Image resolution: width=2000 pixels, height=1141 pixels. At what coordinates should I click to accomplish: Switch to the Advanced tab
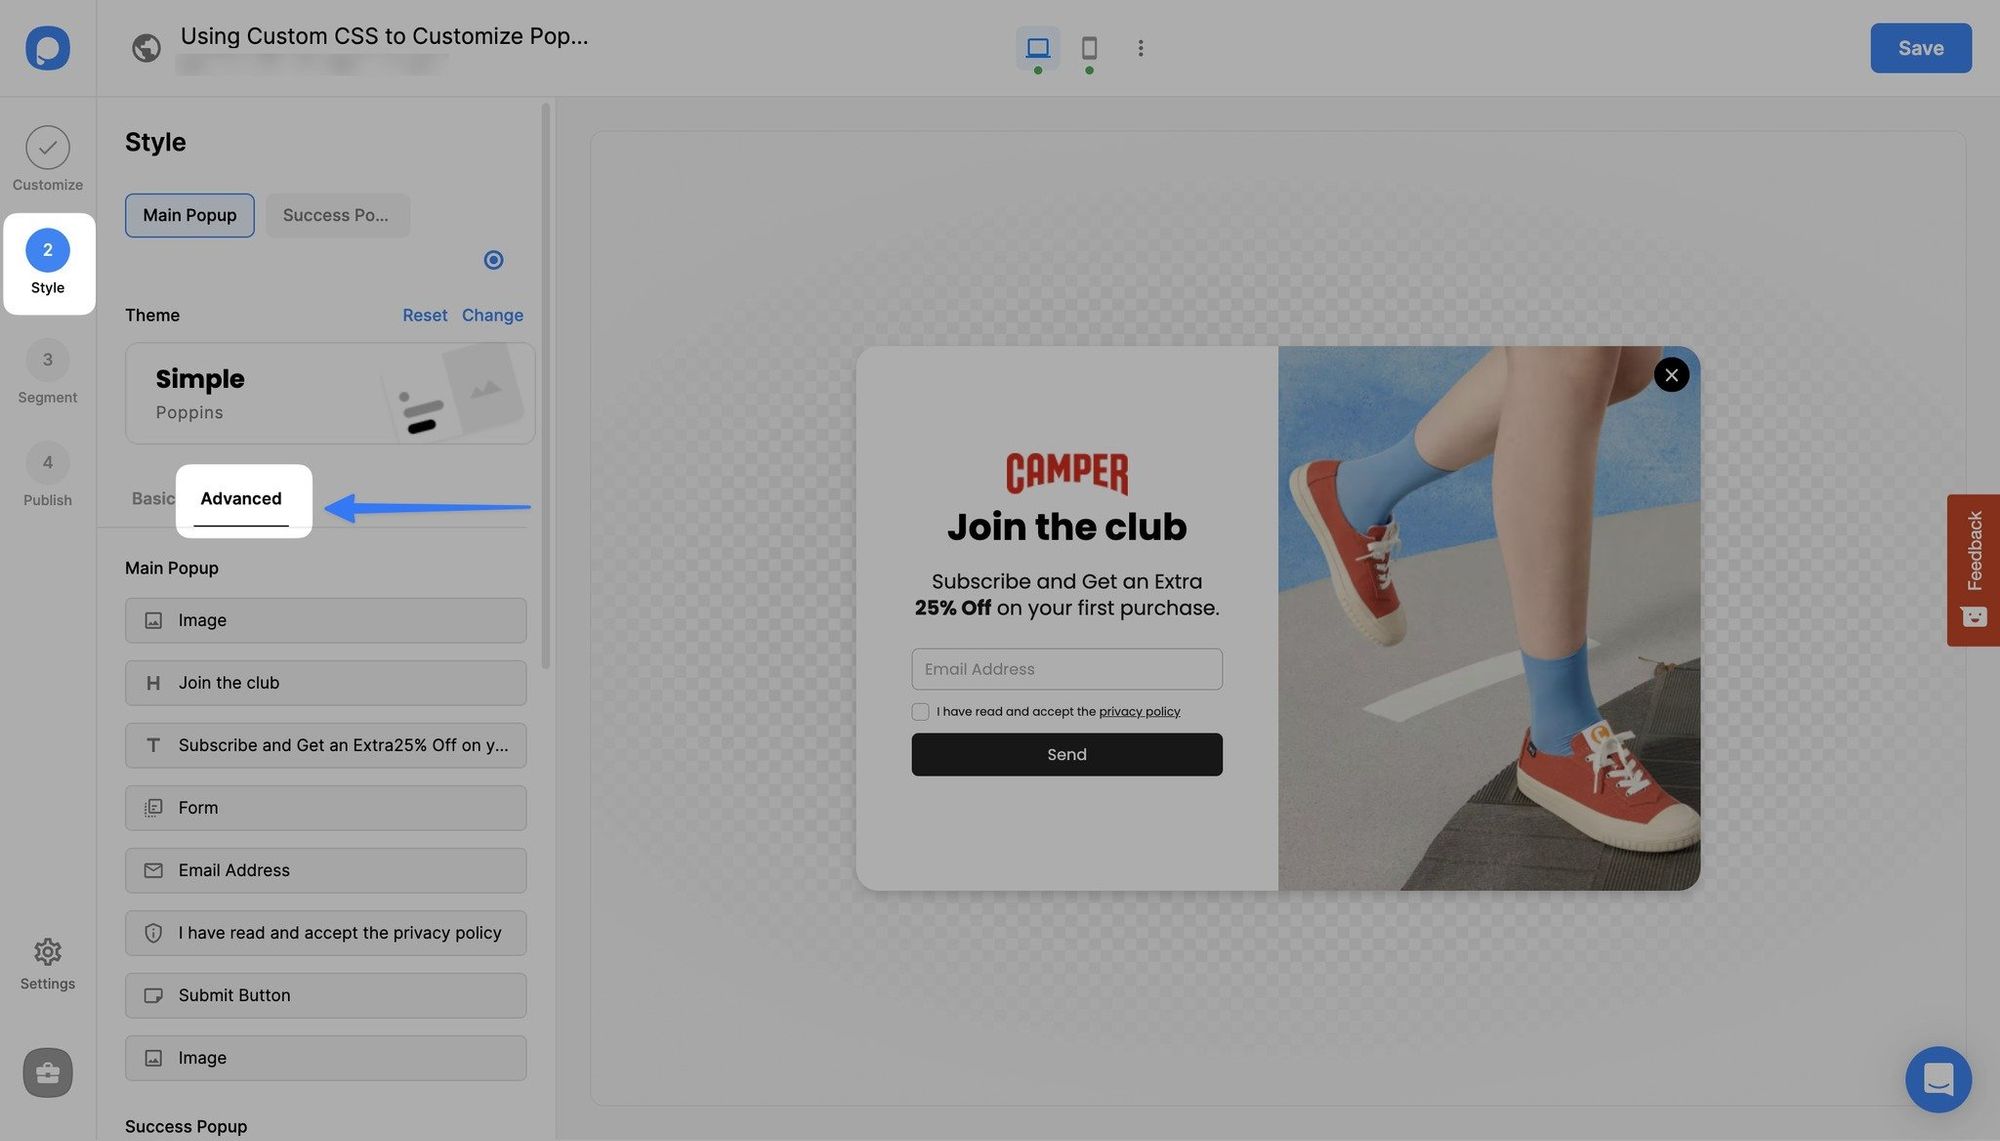click(x=241, y=499)
